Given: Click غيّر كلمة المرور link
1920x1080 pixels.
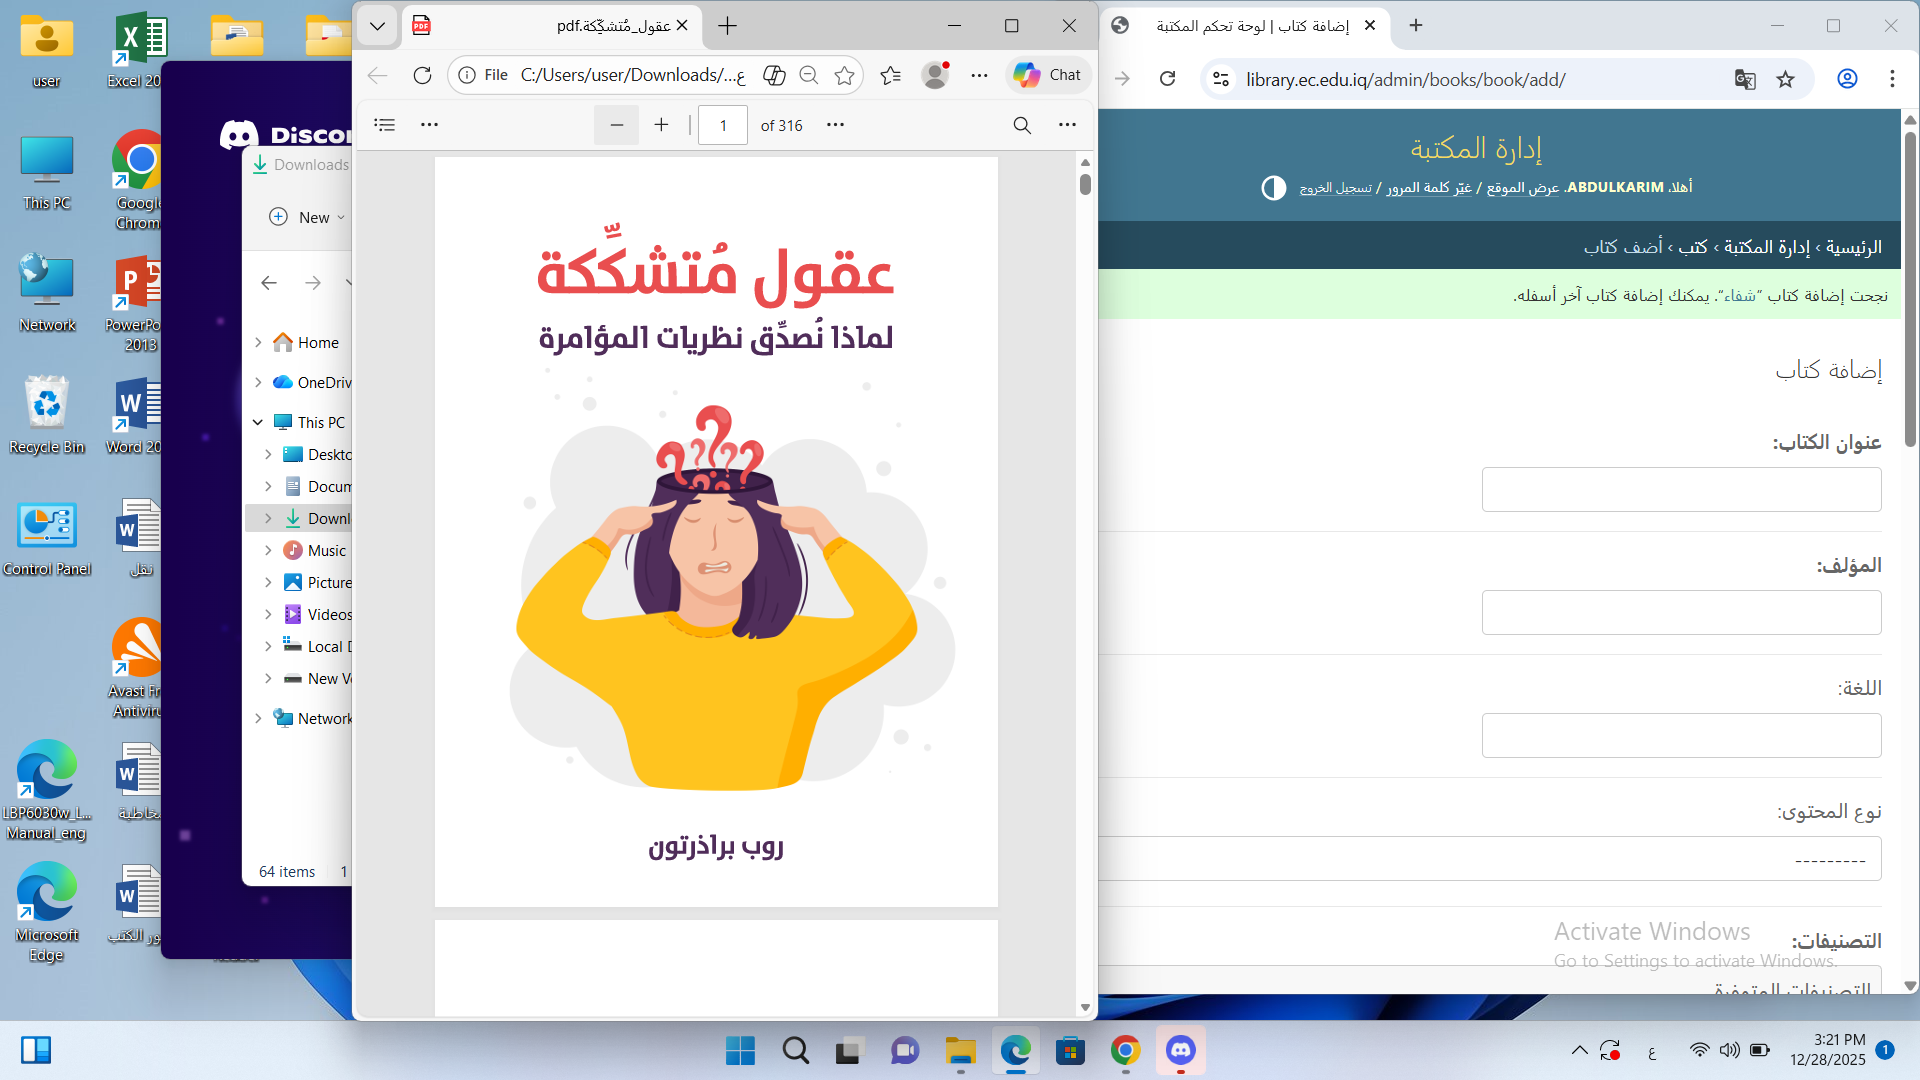Looking at the screenshot, I should coord(1428,188).
